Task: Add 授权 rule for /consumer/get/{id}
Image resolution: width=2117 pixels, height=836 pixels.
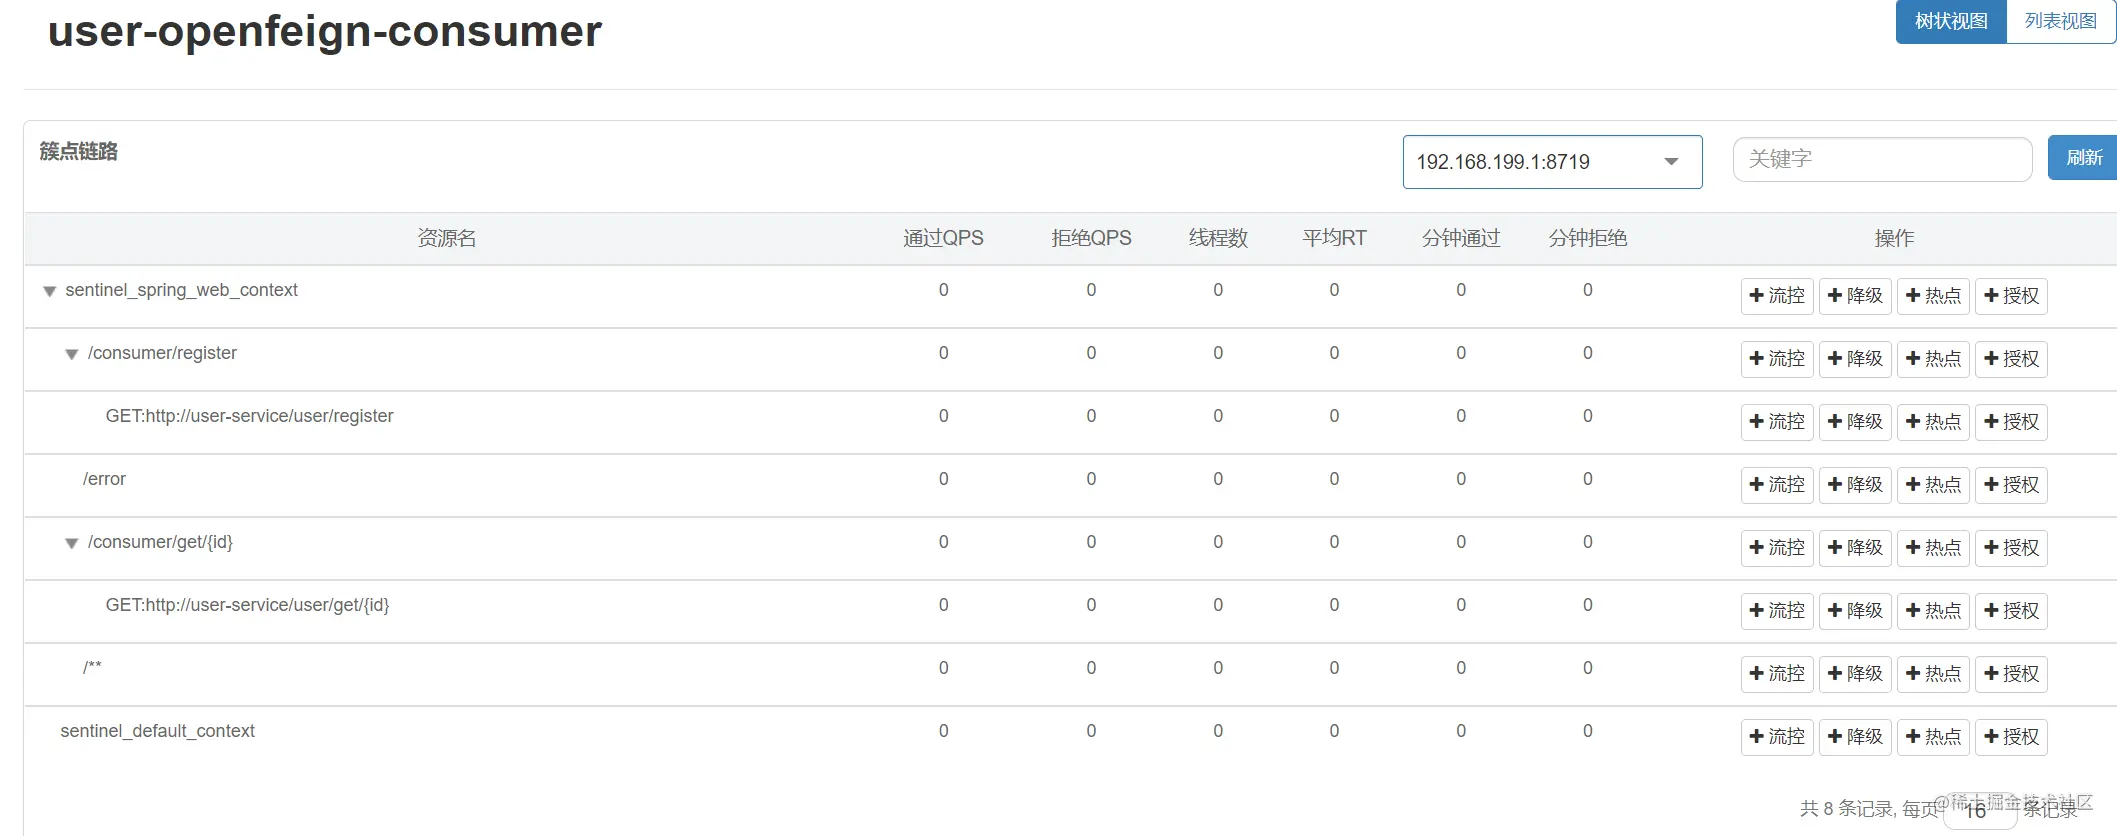Action: (x=2011, y=548)
